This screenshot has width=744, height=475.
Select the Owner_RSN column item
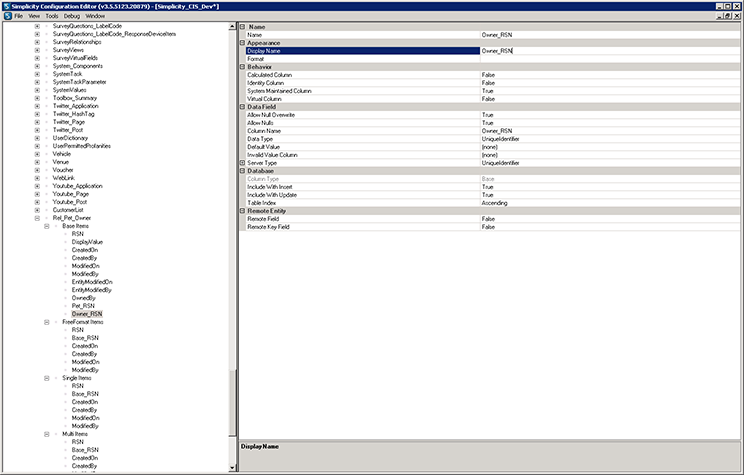tap(87, 314)
